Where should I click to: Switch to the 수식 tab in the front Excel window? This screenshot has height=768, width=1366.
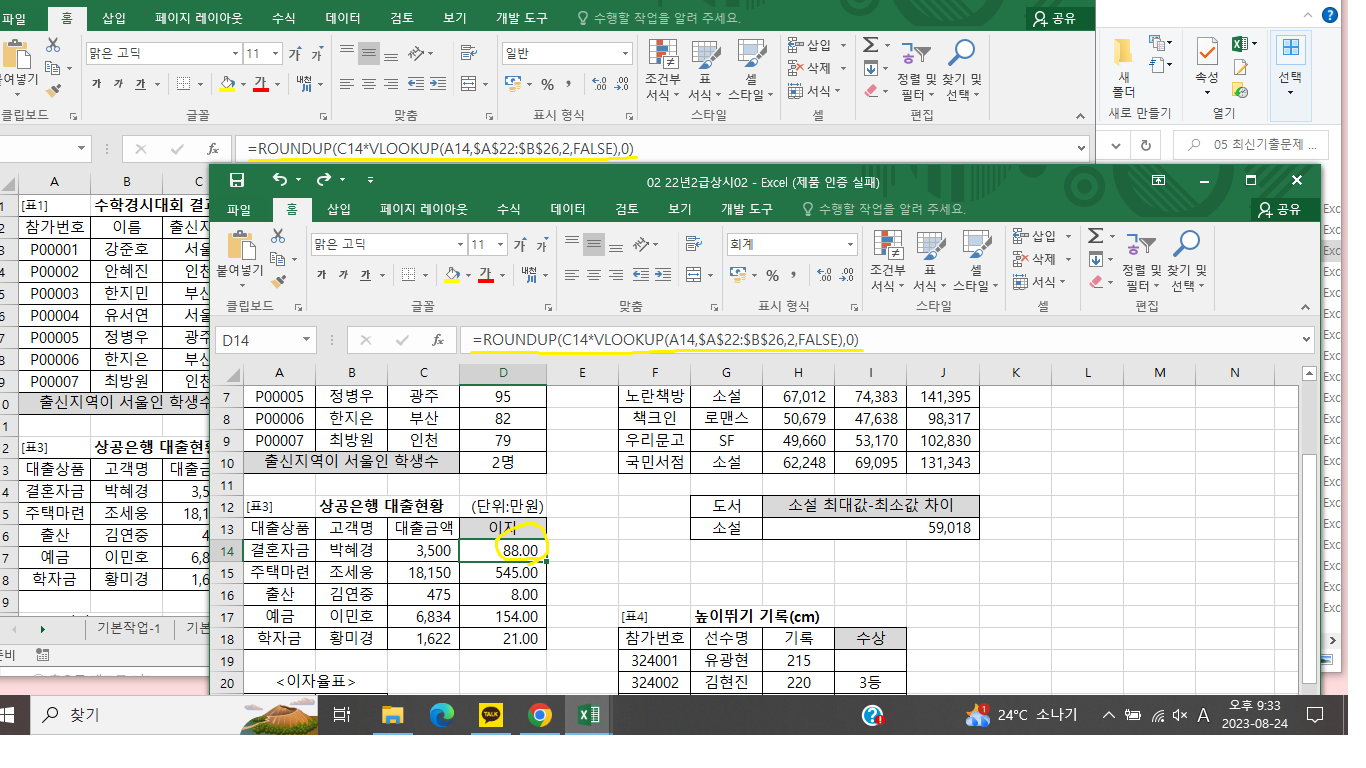tap(508, 209)
